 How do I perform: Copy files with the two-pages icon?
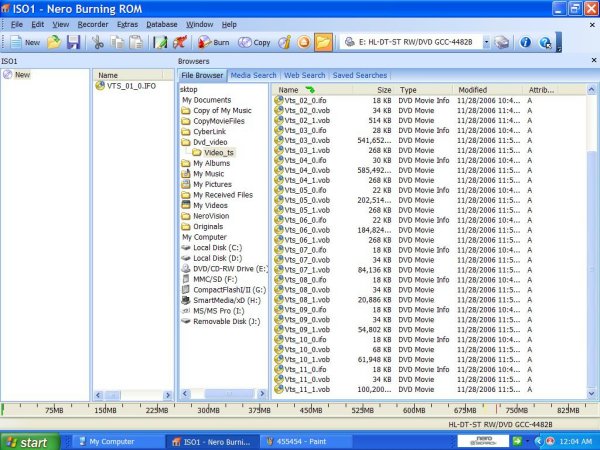tap(117, 42)
